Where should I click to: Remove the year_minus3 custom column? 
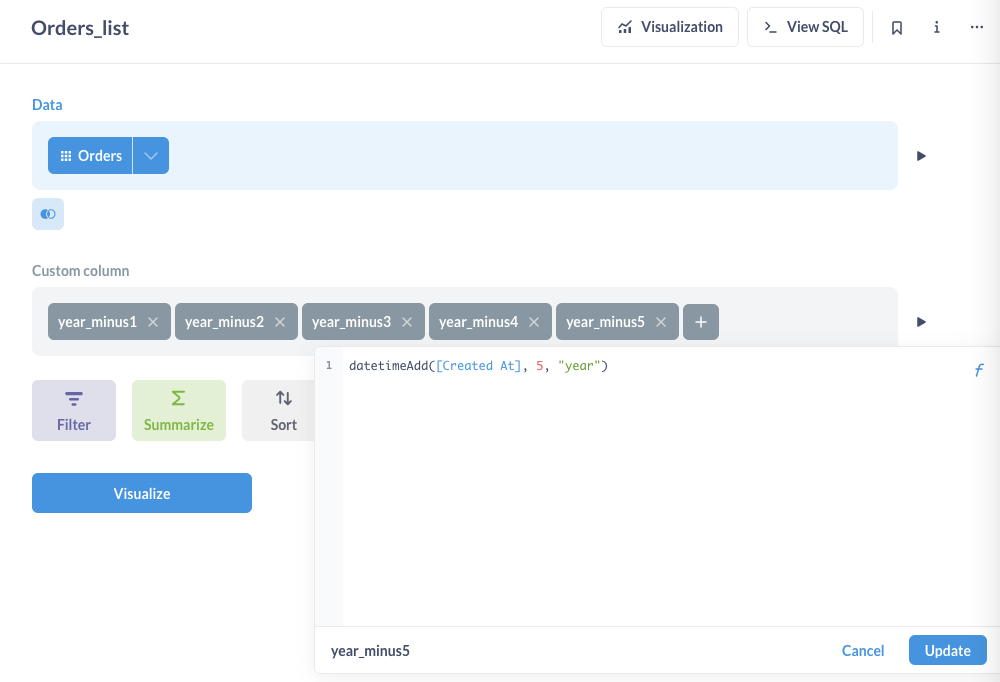point(407,322)
